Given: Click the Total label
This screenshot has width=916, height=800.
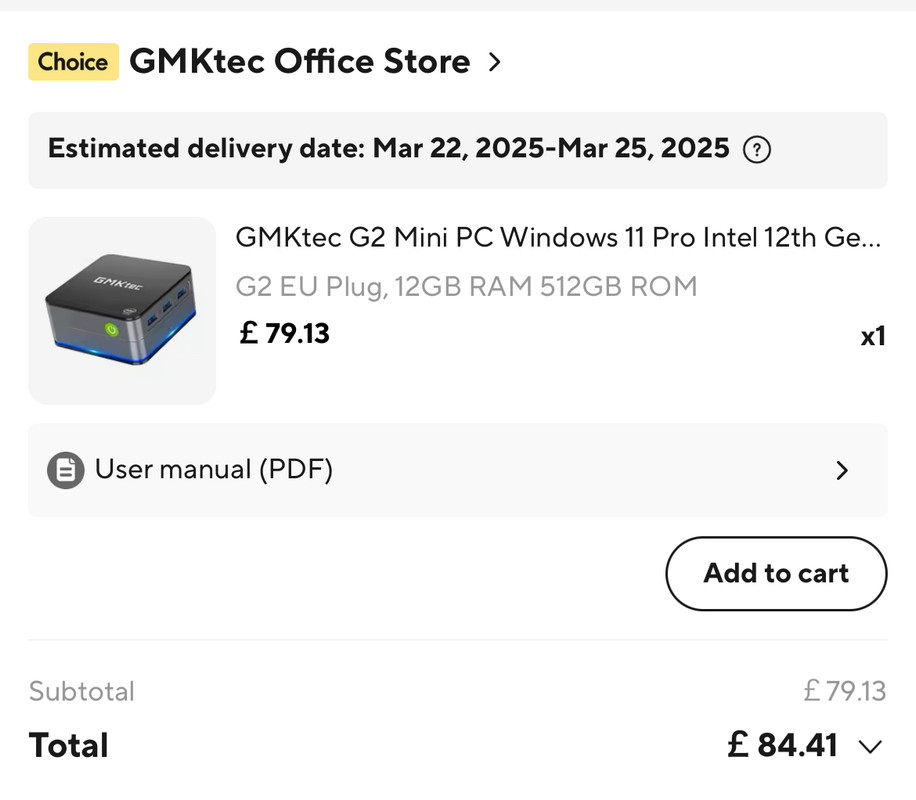Looking at the screenshot, I should pyautogui.click(x=69, y=746).
